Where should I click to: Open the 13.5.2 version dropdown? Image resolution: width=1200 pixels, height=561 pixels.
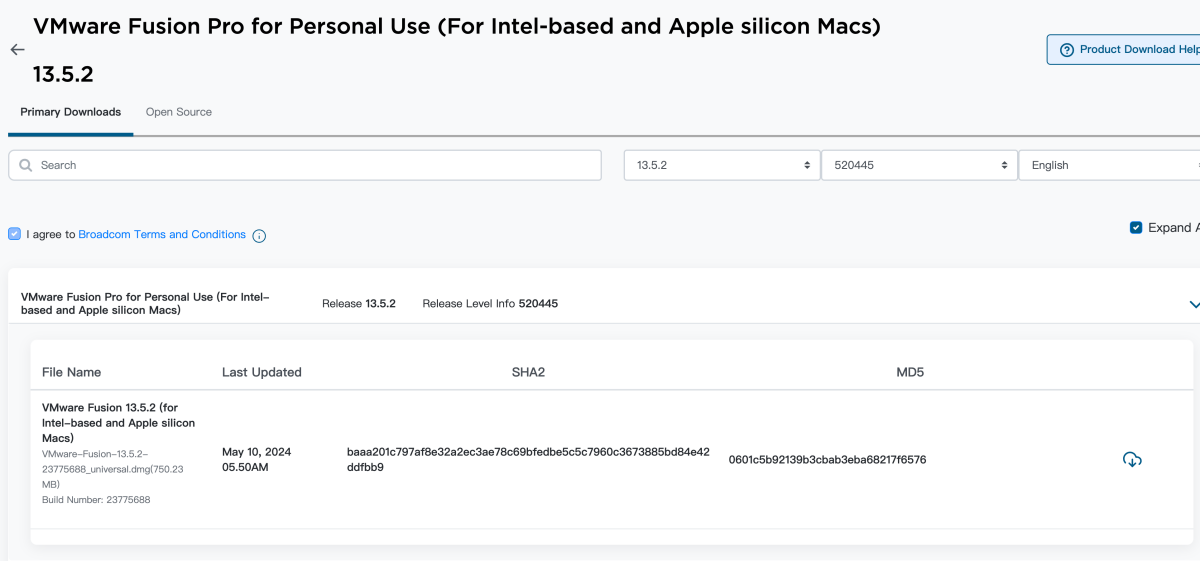720,165
